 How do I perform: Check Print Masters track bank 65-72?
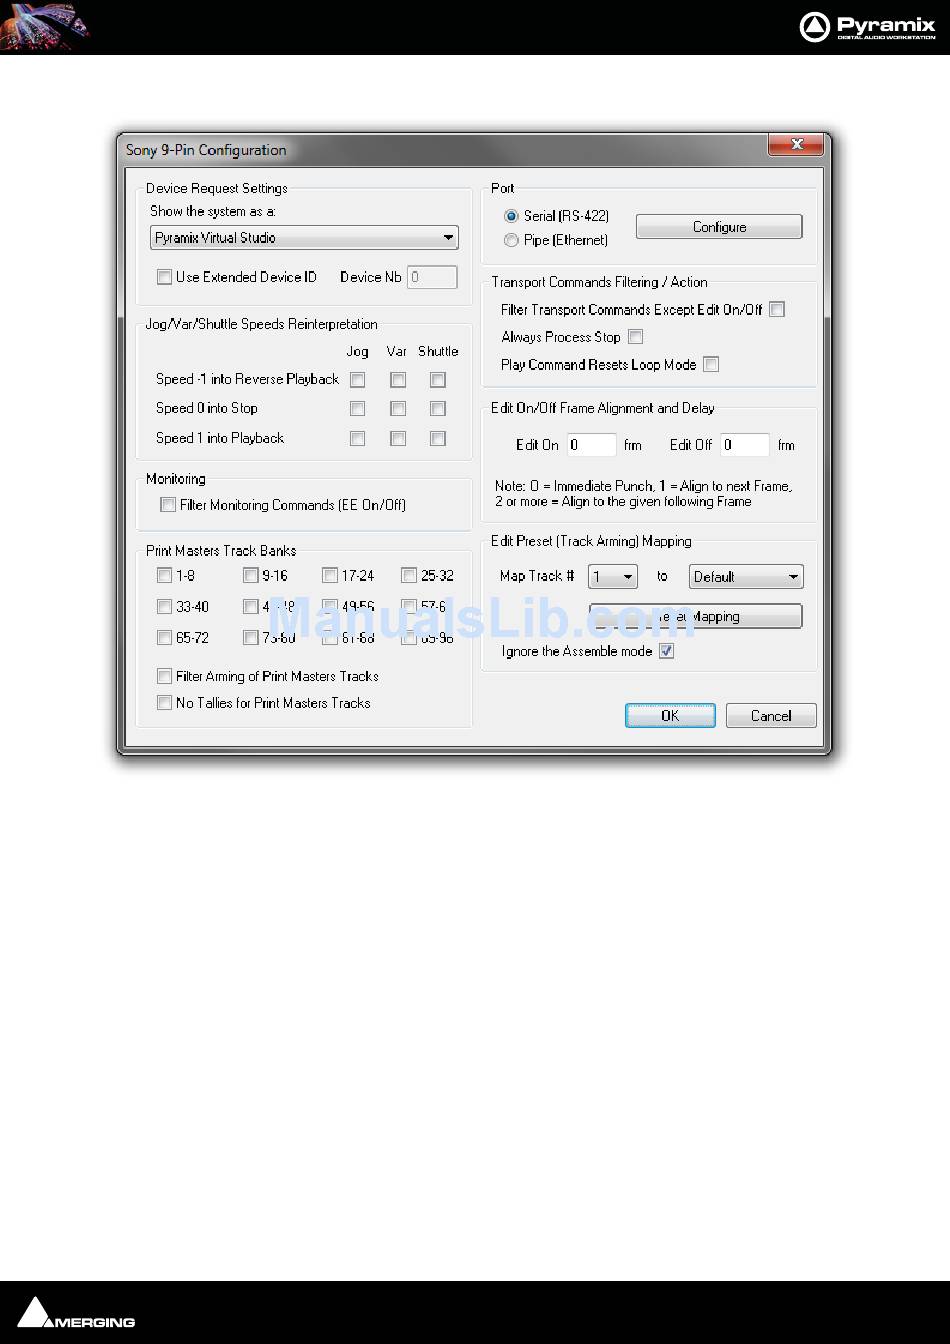164,637
